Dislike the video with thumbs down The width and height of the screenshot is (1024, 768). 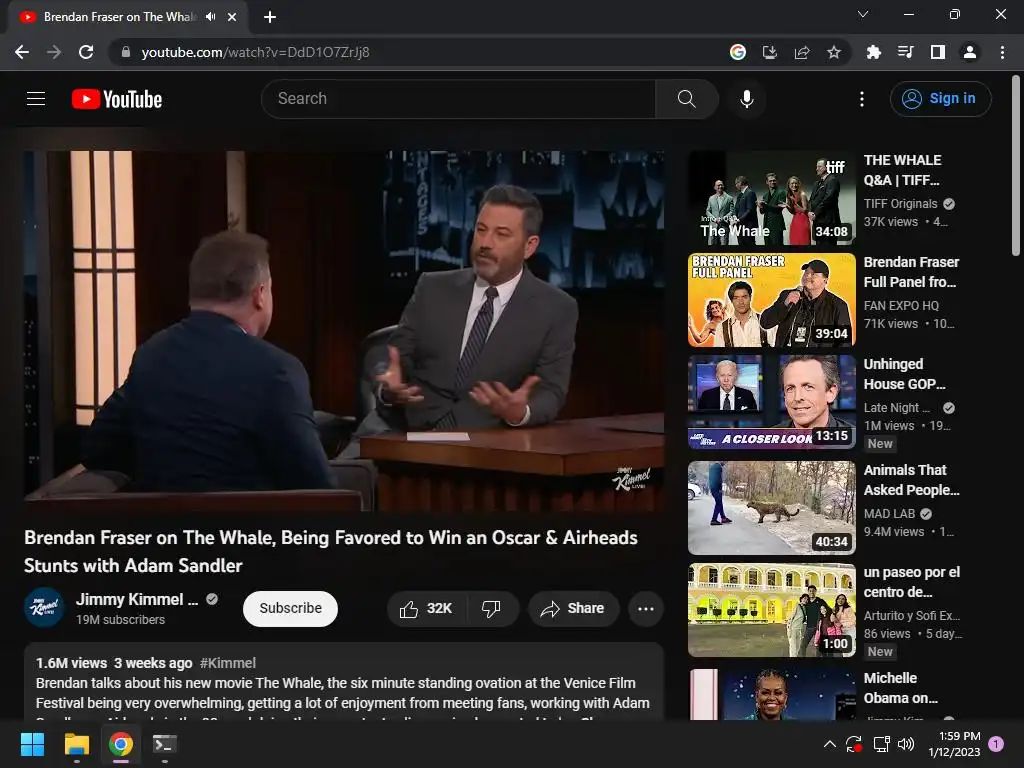coord(492,609)
